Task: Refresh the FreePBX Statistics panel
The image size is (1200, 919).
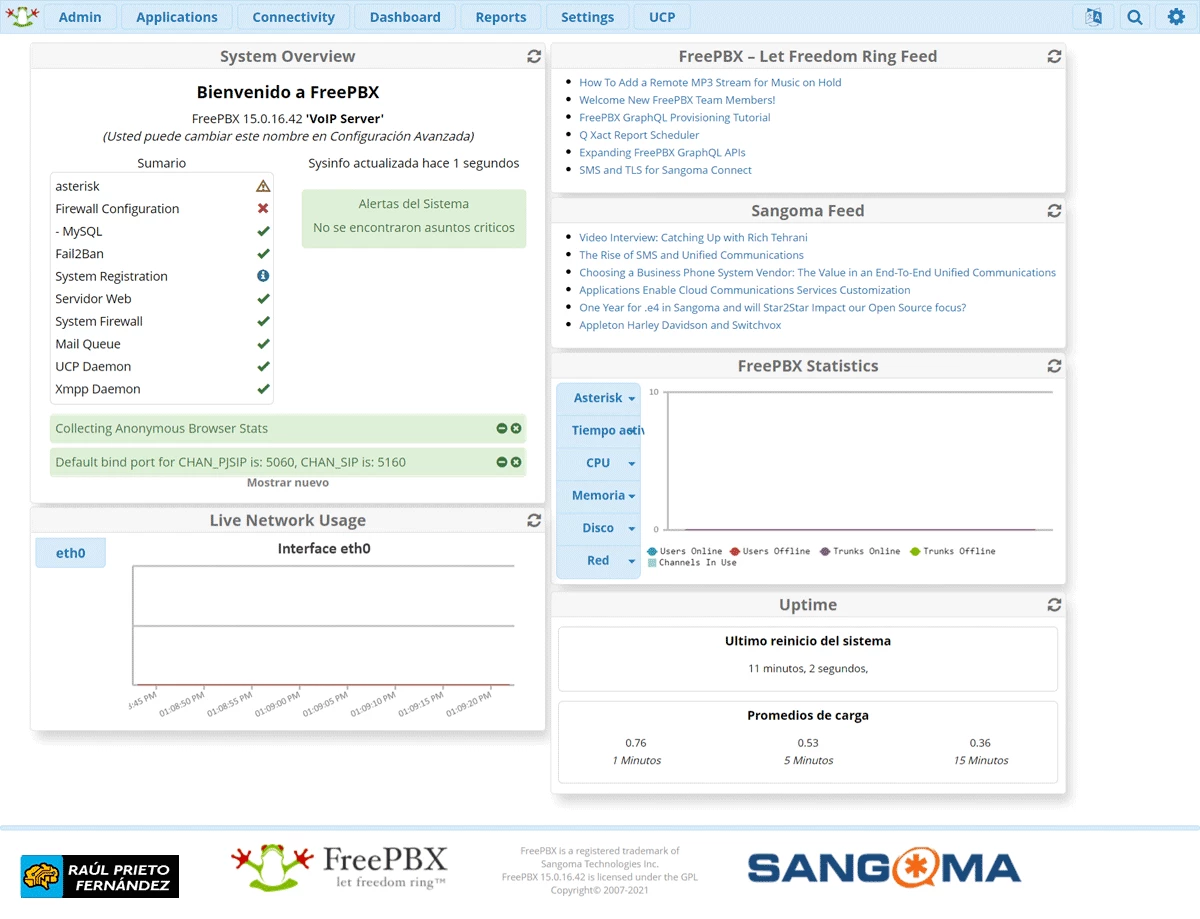Action: 1054,366
